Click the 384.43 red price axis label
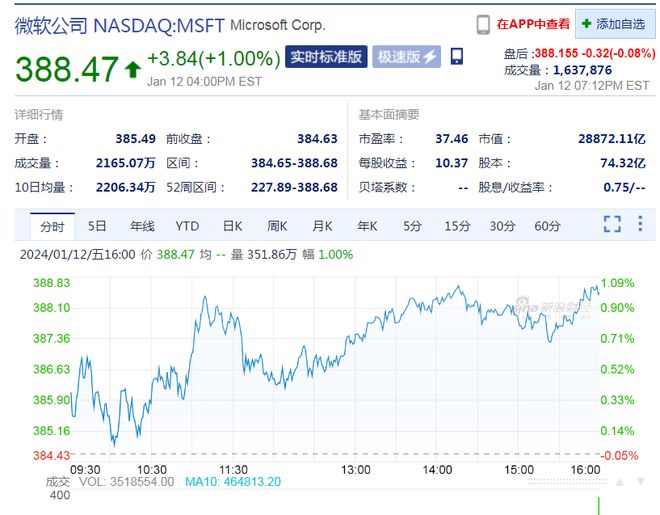Viewport: 660px width, 515px height. point(51,456)
